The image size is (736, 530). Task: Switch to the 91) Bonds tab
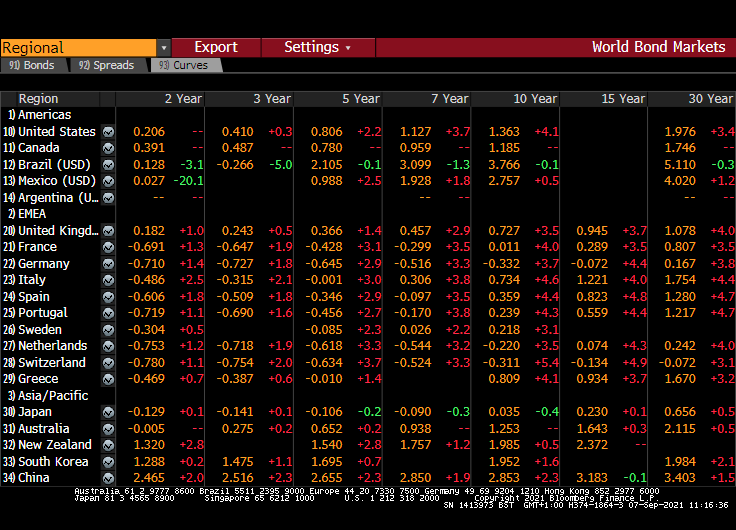[x=33, y=65]
